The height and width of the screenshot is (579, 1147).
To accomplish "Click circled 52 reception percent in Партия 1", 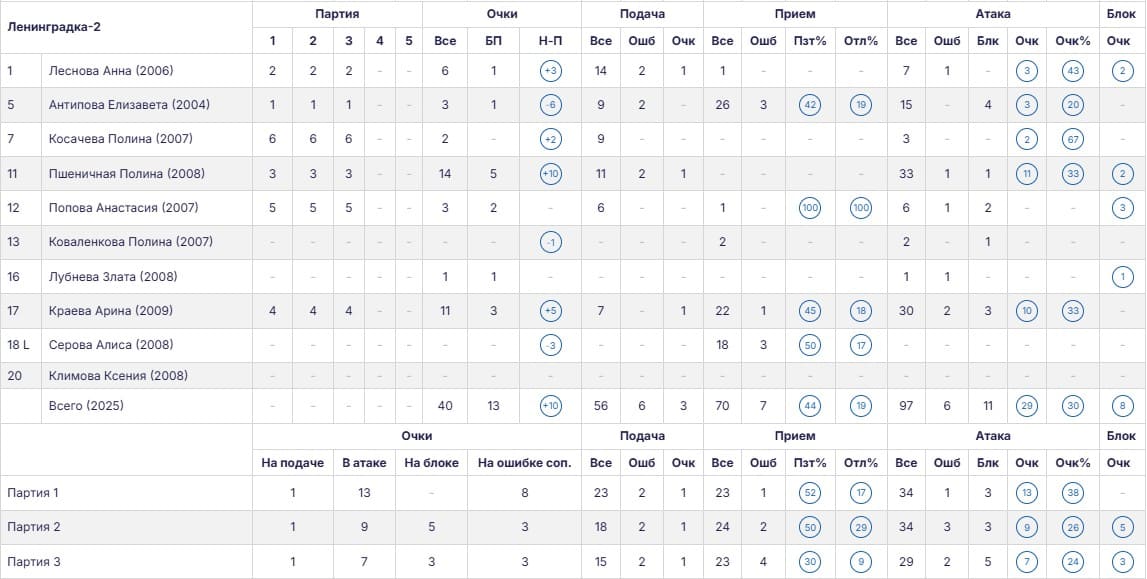I will click(x=810, y=493).
